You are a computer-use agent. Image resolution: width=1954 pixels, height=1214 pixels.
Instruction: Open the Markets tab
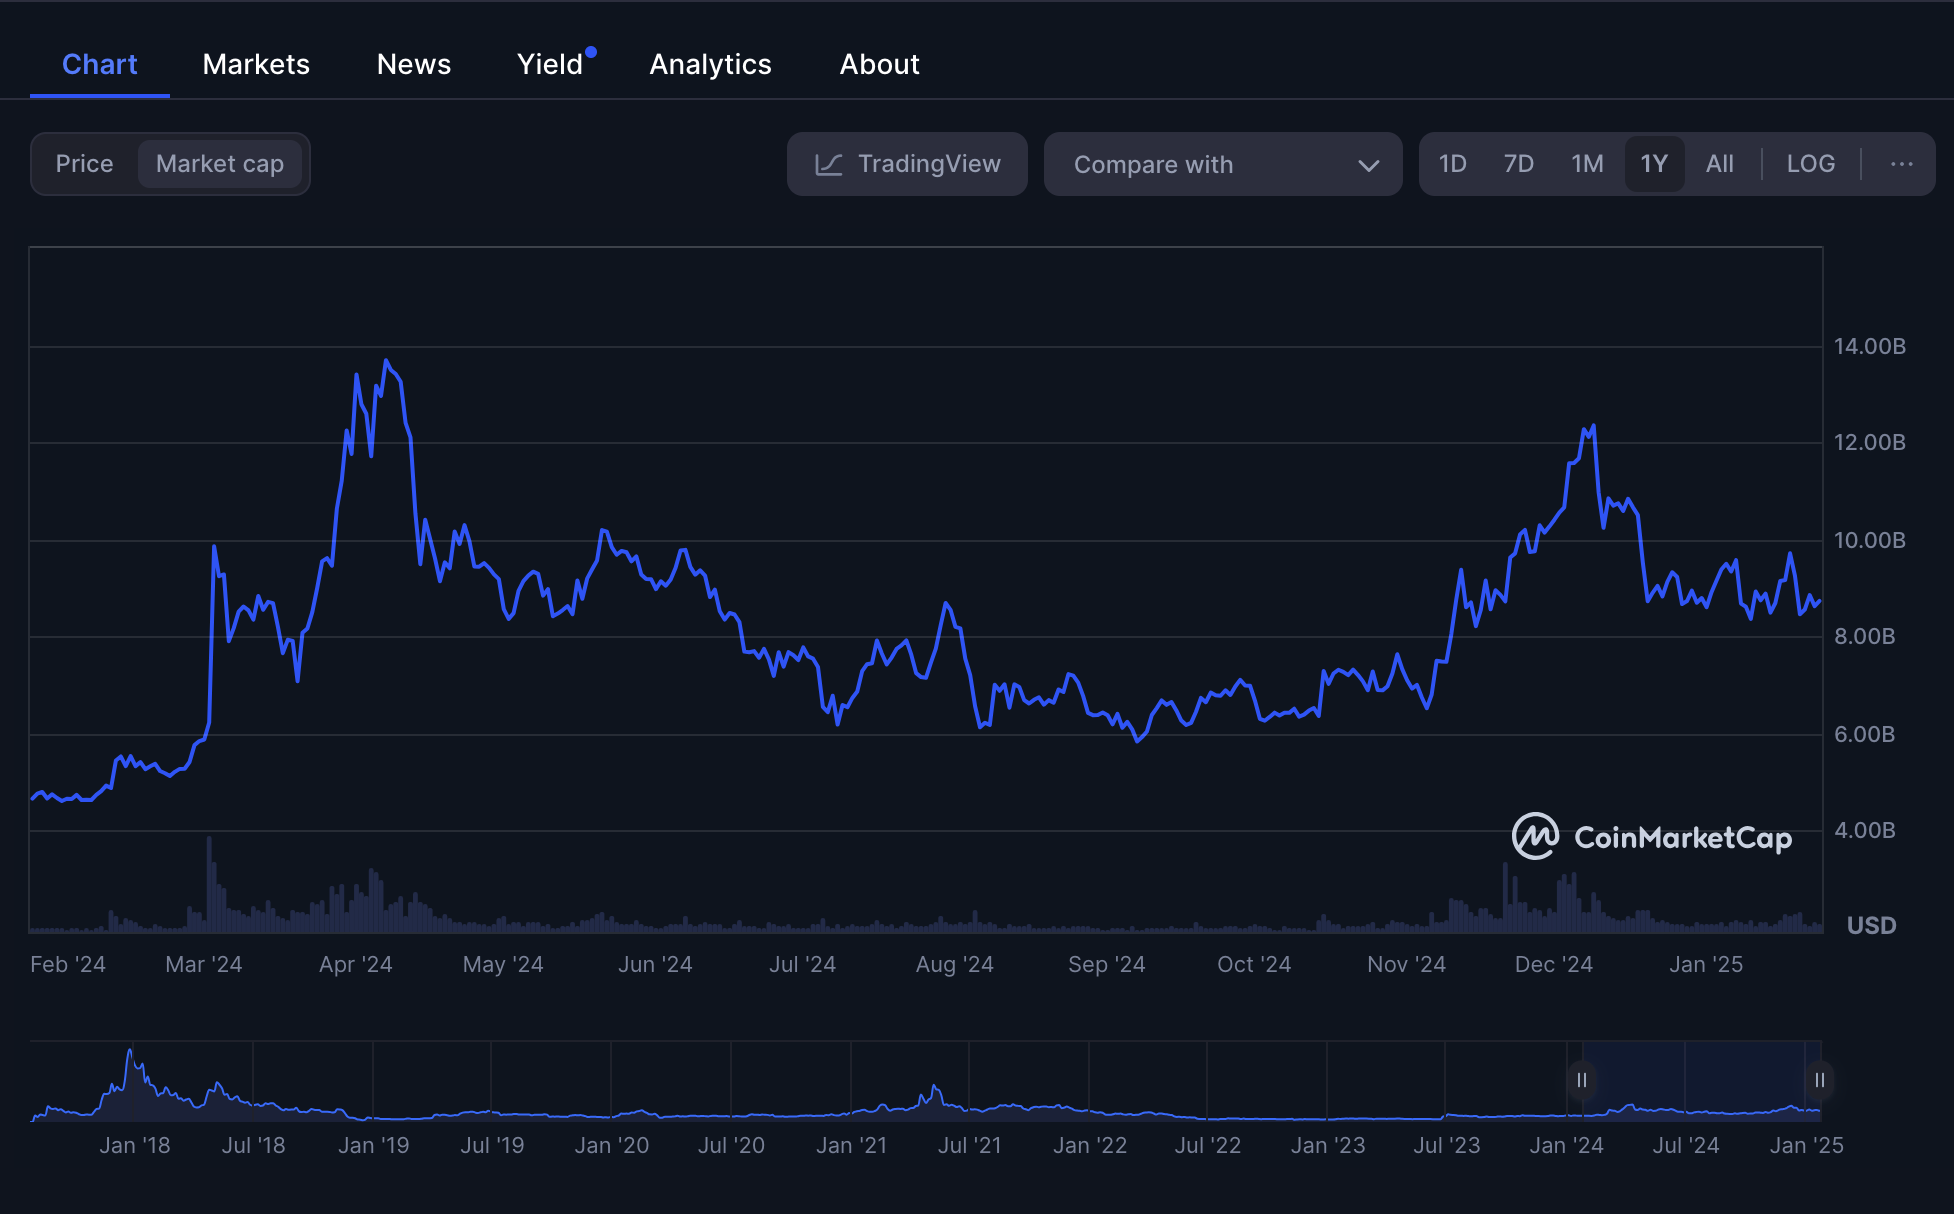(x=256, y=64)
